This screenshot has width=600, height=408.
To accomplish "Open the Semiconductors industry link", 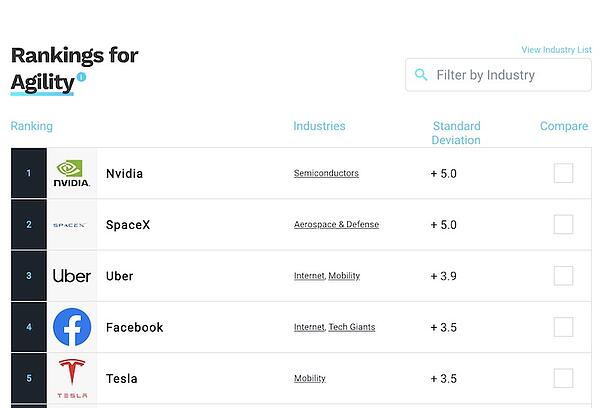I will (326, 173).
